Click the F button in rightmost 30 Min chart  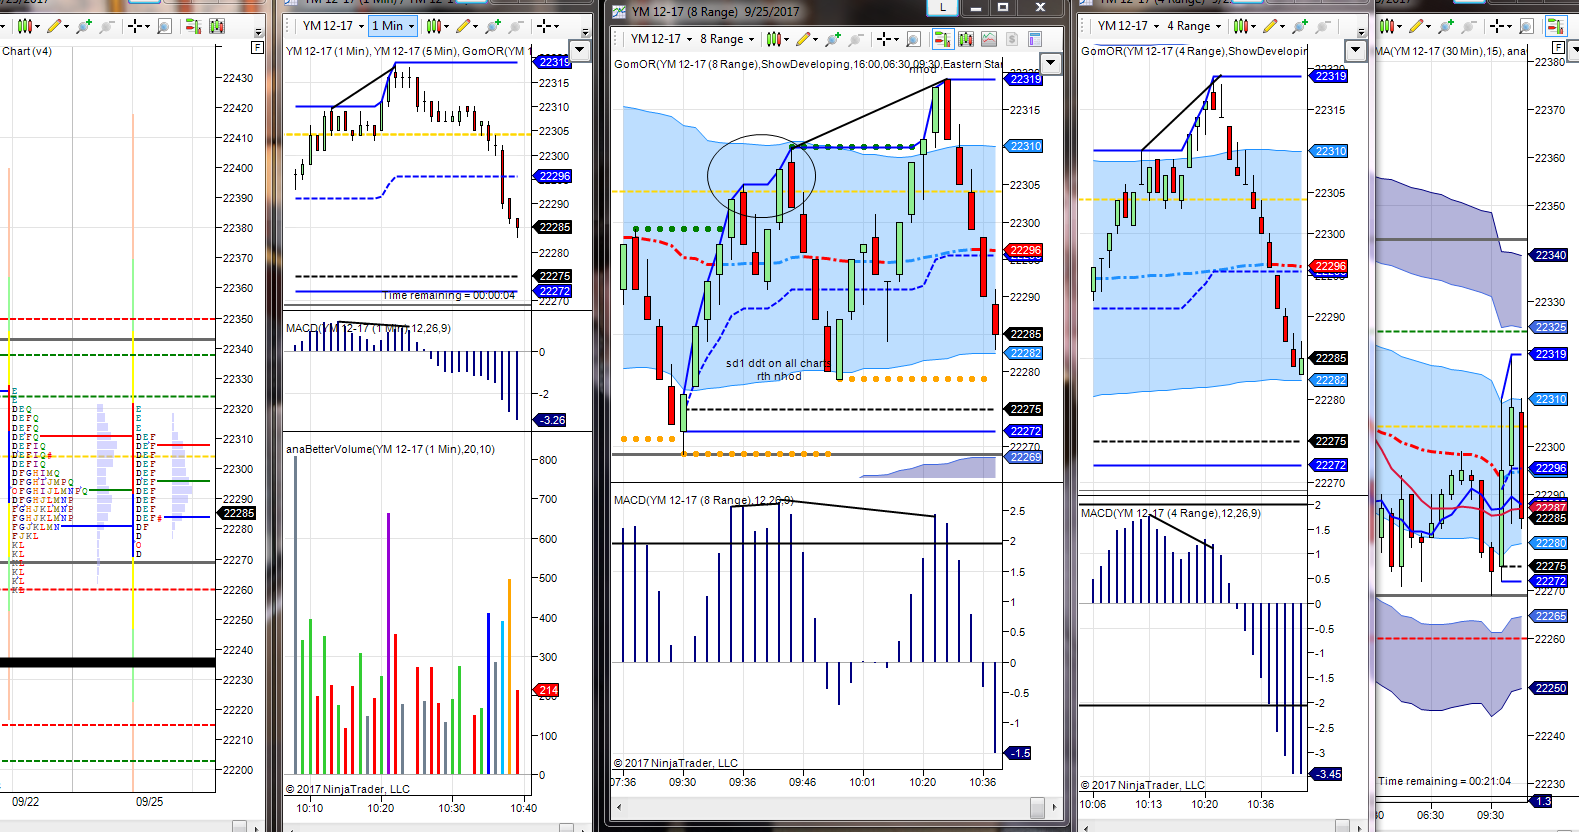click(1558, 48)
